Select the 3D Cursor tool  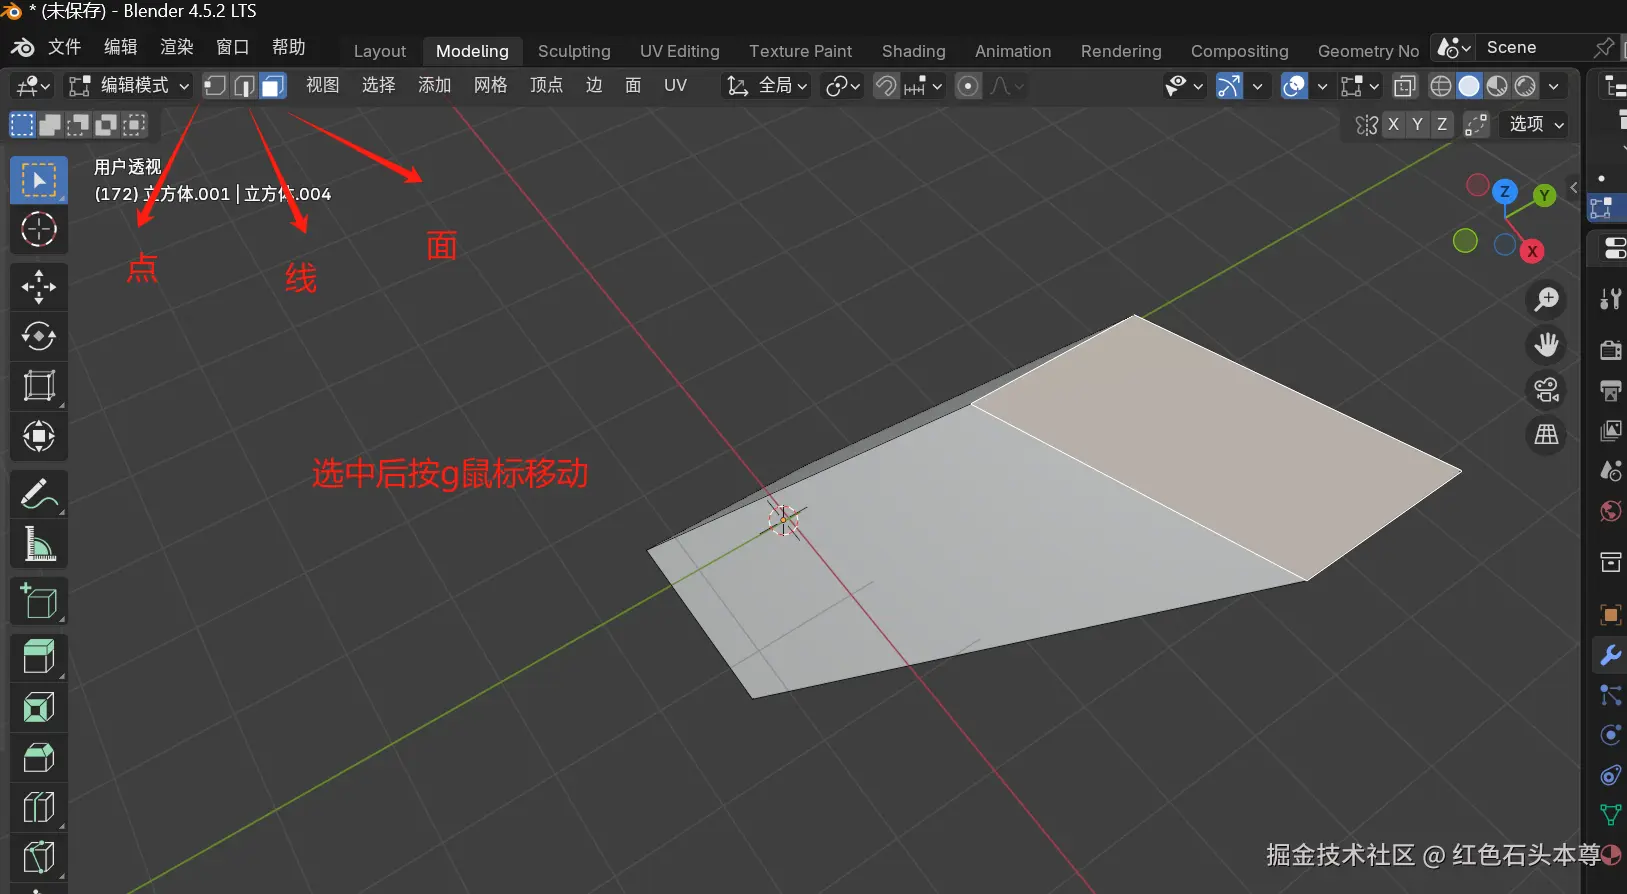(x=39, y=230)
